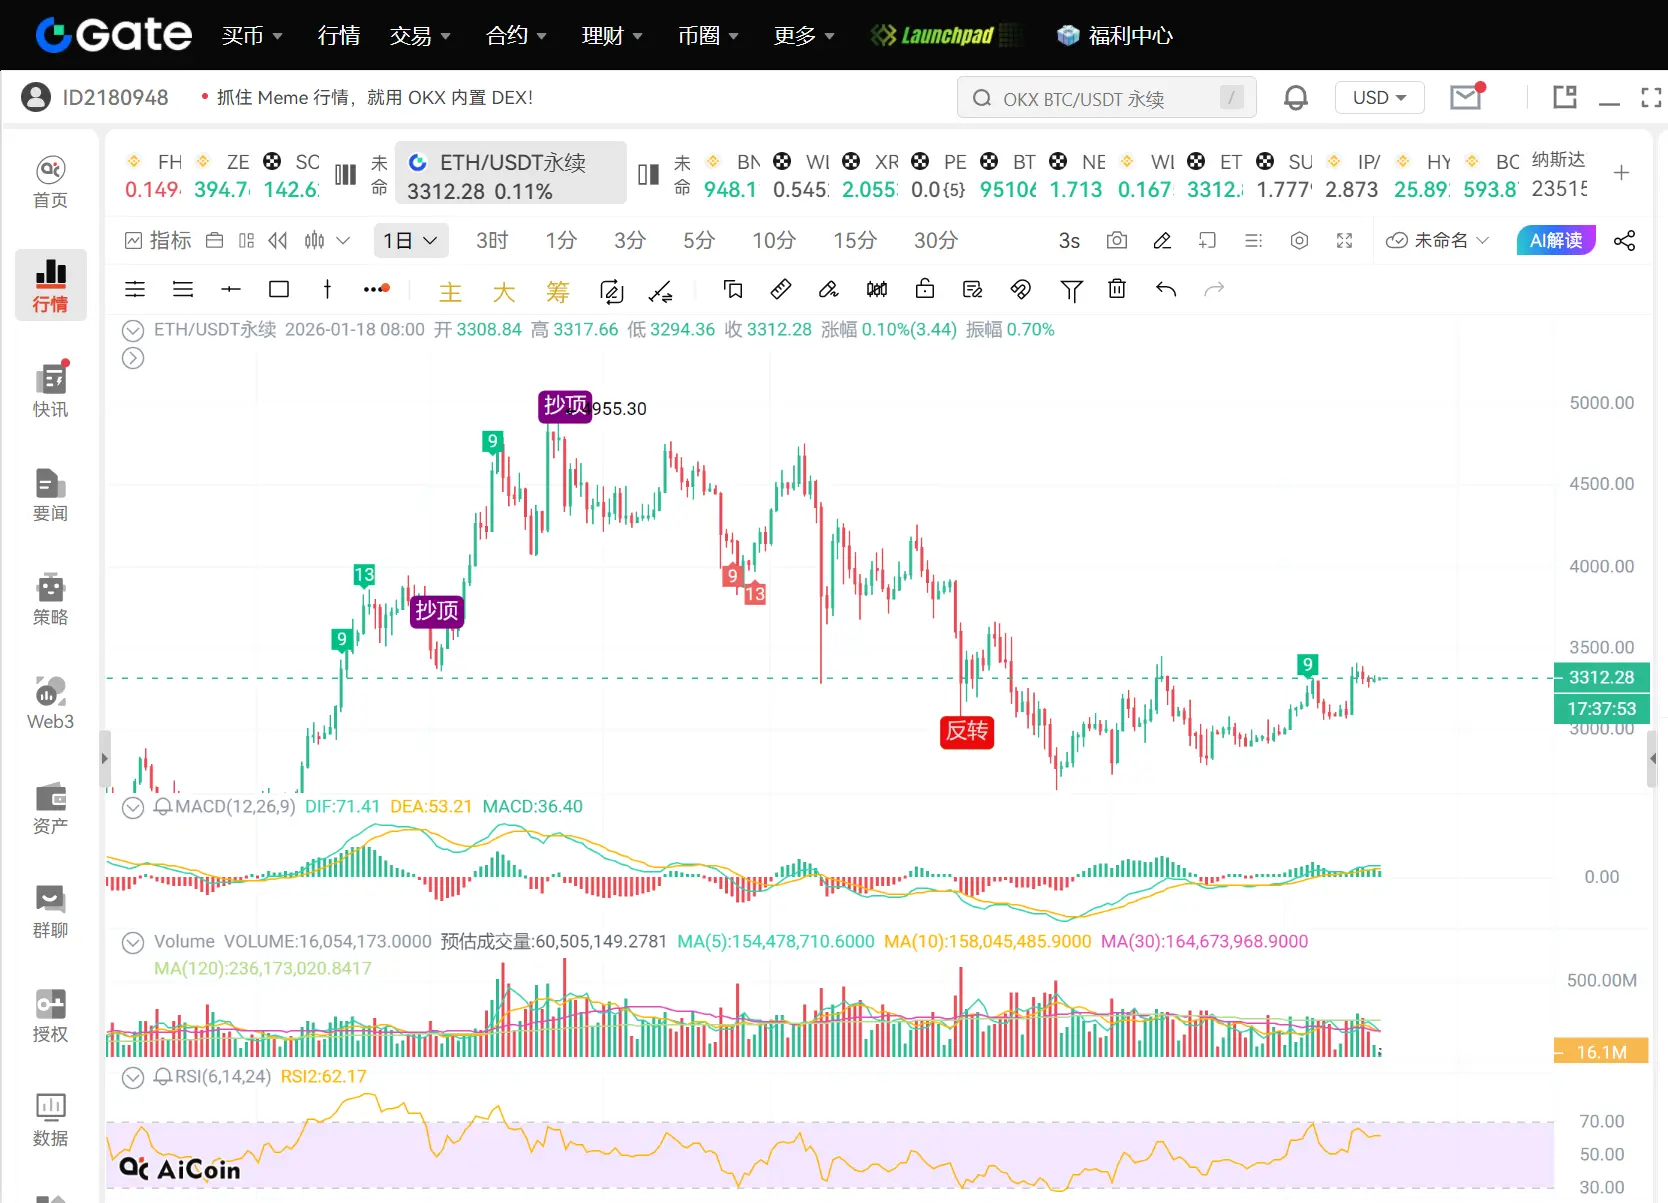Select the ruler measurement tool
This screenshot has height=1203, width=1668.
pyautogui.click(x=781, y=289)
